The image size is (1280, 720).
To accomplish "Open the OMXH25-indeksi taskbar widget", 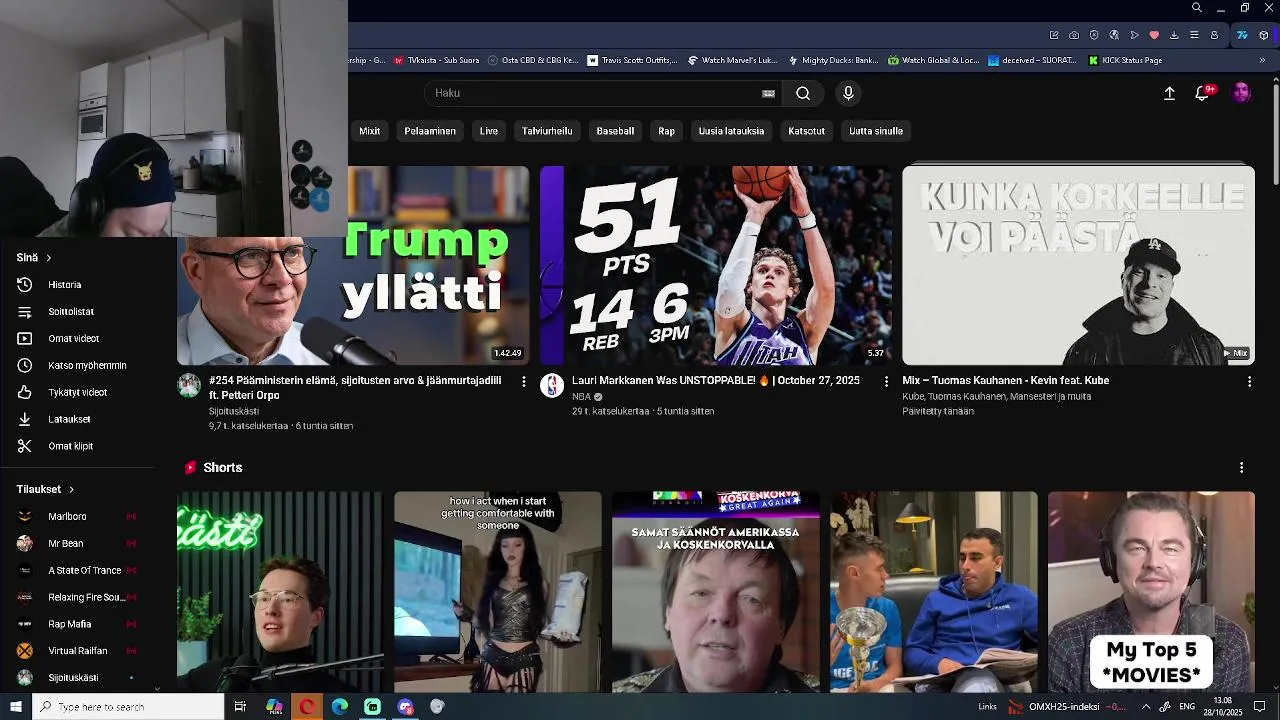I will point(1068,707).
